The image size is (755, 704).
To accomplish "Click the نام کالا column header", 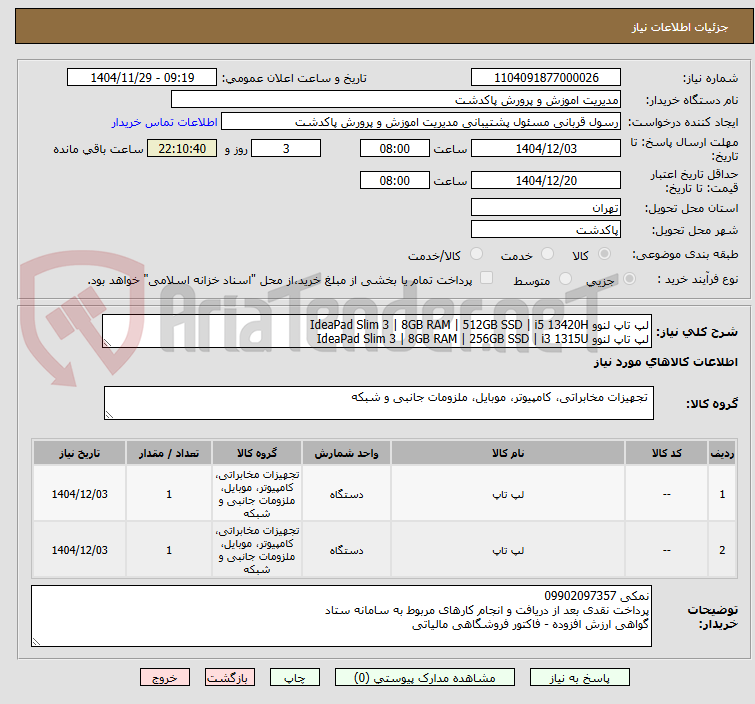I will pos(508,453).
